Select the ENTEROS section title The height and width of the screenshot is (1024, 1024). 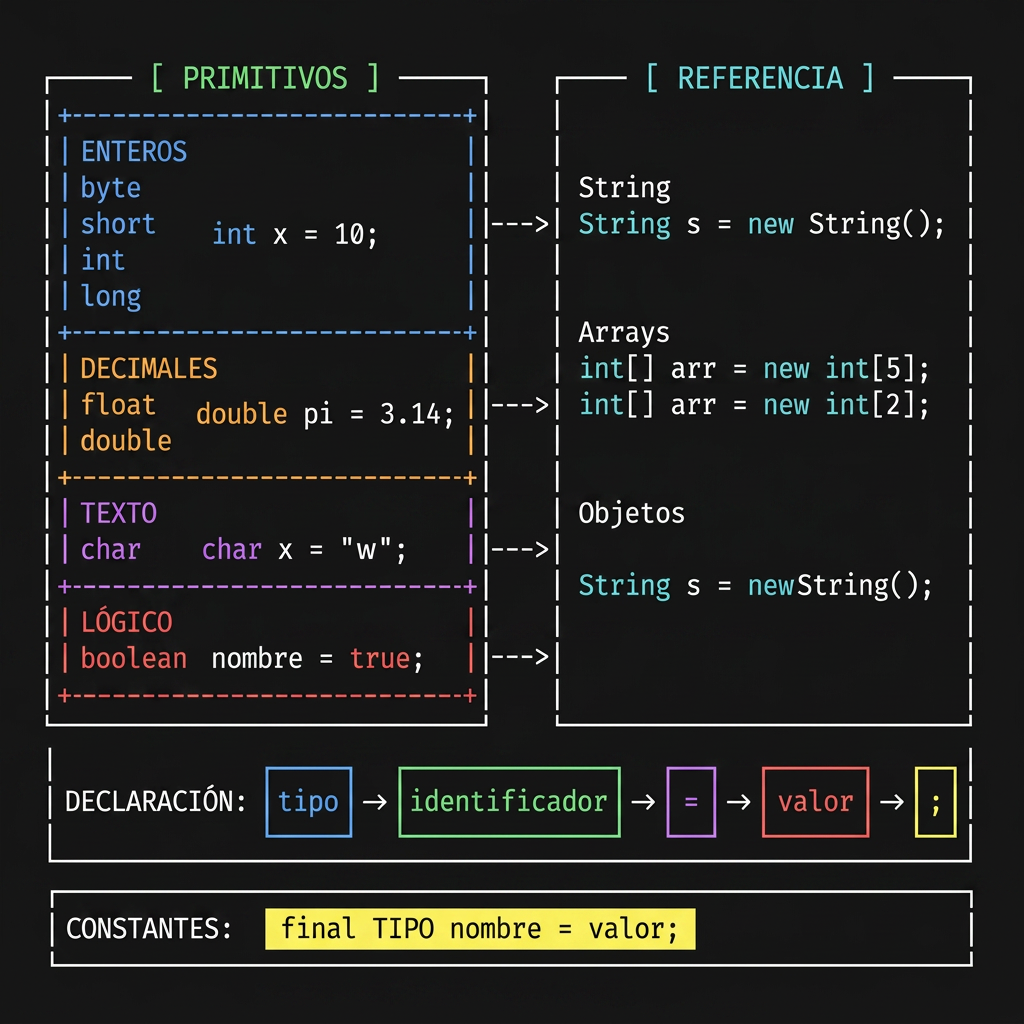pyautogui.click(x=134, y=152)
